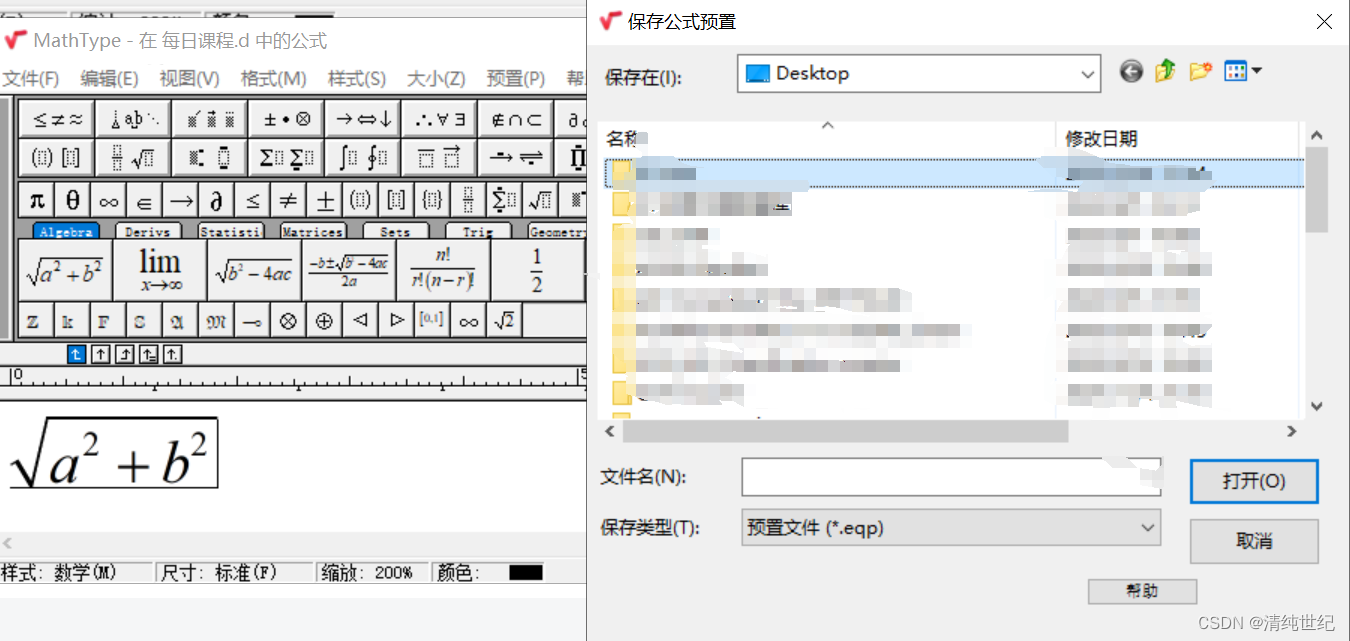Select the third tab-stop alignment button
The height and width of the screenshot is (641, 1350).
click(125, 354)
